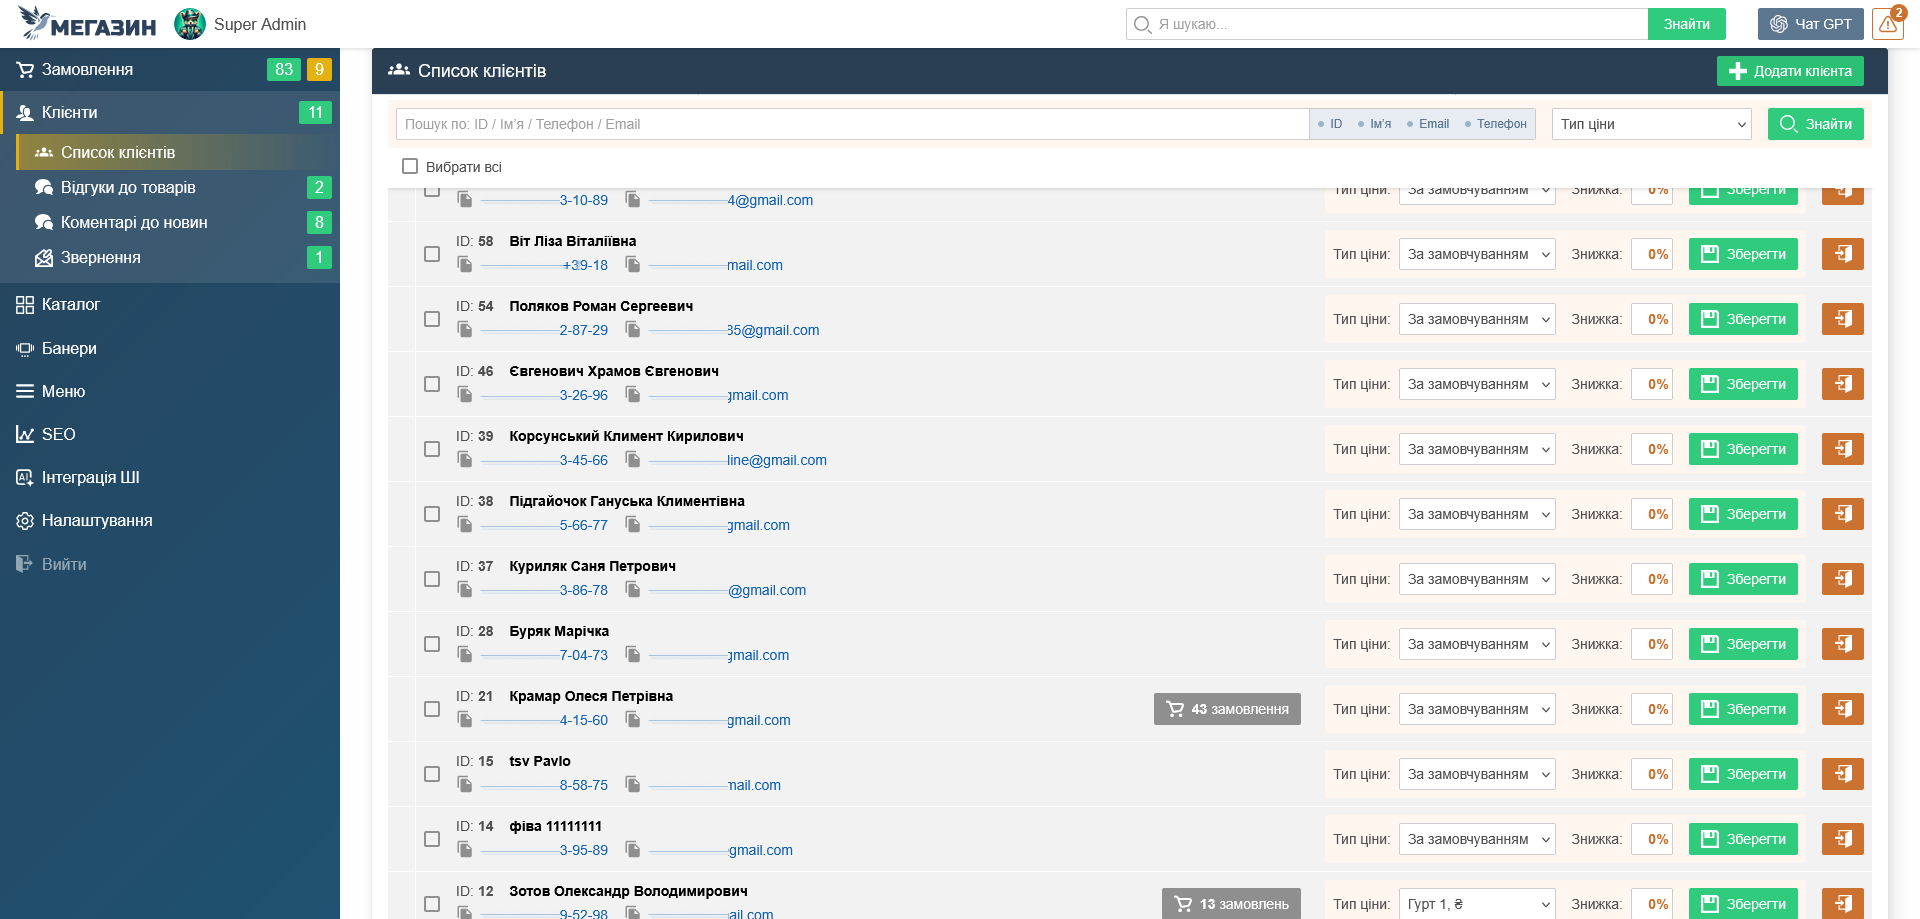The height and width of the screenshot is (919, 1920).
Task: Click orange login icon for Куриляк Саня
Action: [x=1842, y=579]
